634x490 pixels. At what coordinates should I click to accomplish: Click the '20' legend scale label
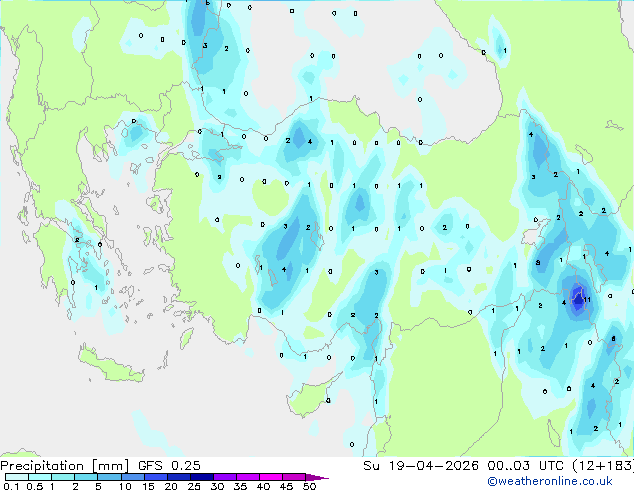coord(171,486)
